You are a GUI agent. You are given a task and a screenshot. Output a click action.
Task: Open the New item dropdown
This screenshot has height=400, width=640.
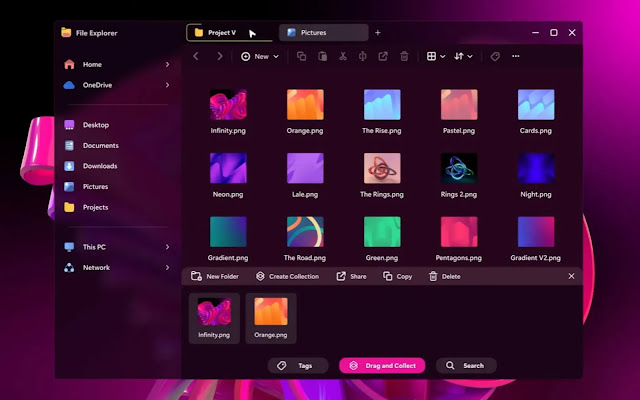coord(260,56)
